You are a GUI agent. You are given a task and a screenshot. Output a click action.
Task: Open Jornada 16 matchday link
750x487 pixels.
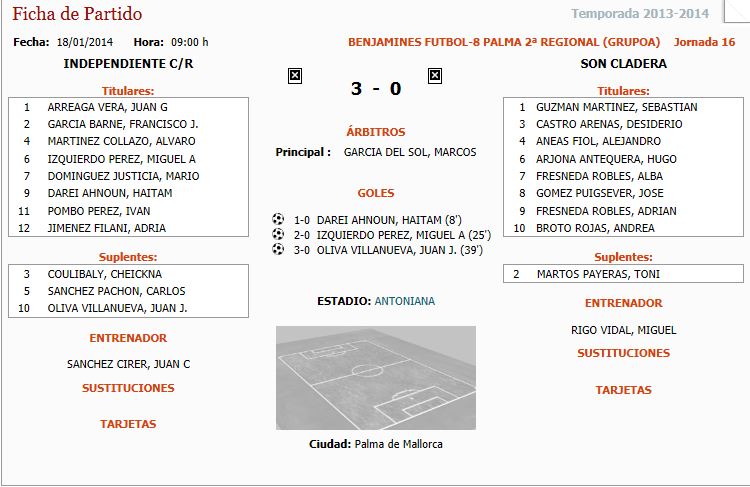click(x=704, y=42)
